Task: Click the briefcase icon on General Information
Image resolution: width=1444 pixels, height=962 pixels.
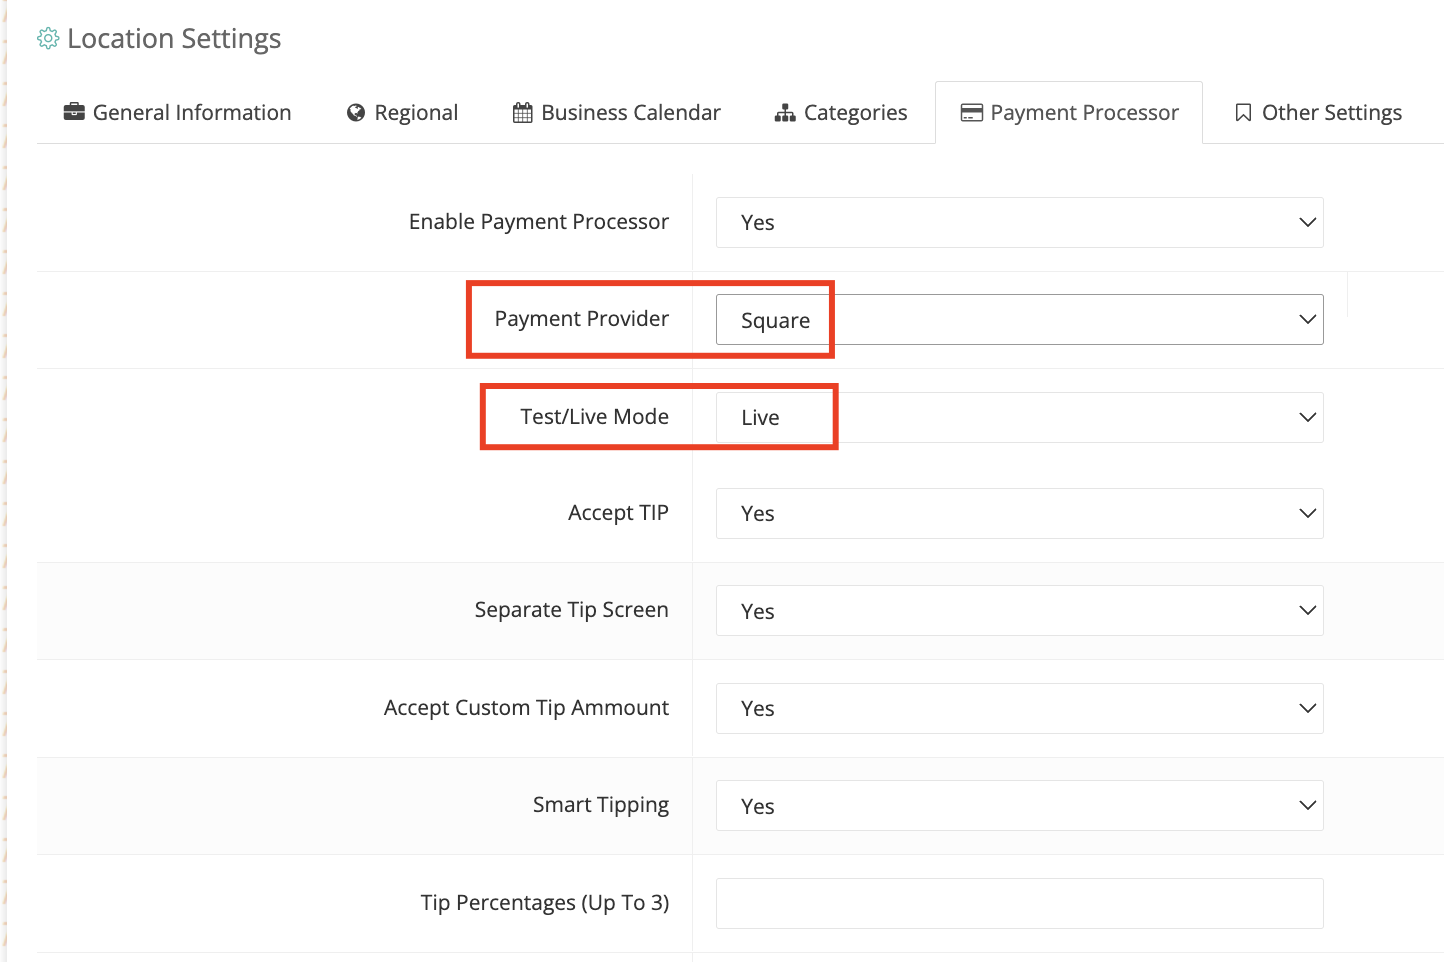Action: 74,112
